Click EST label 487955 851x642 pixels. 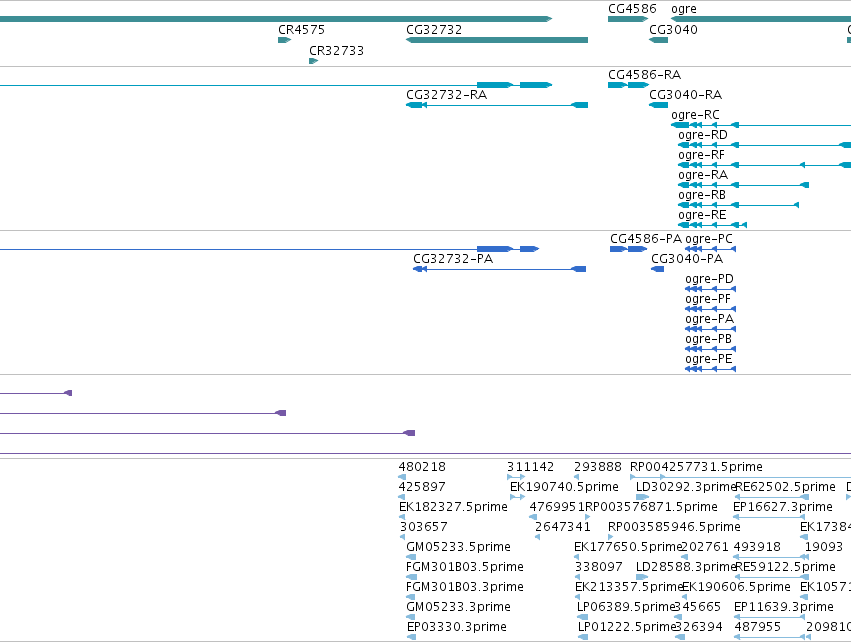click(x=757, y=627)
